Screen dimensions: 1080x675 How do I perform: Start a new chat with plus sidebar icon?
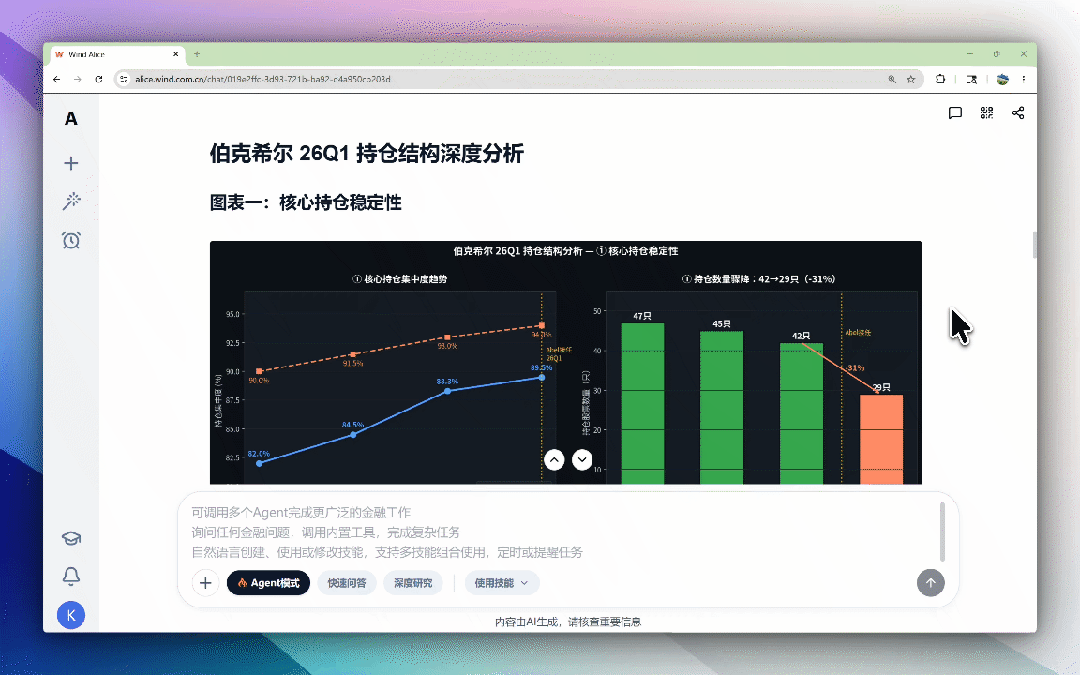71,163
